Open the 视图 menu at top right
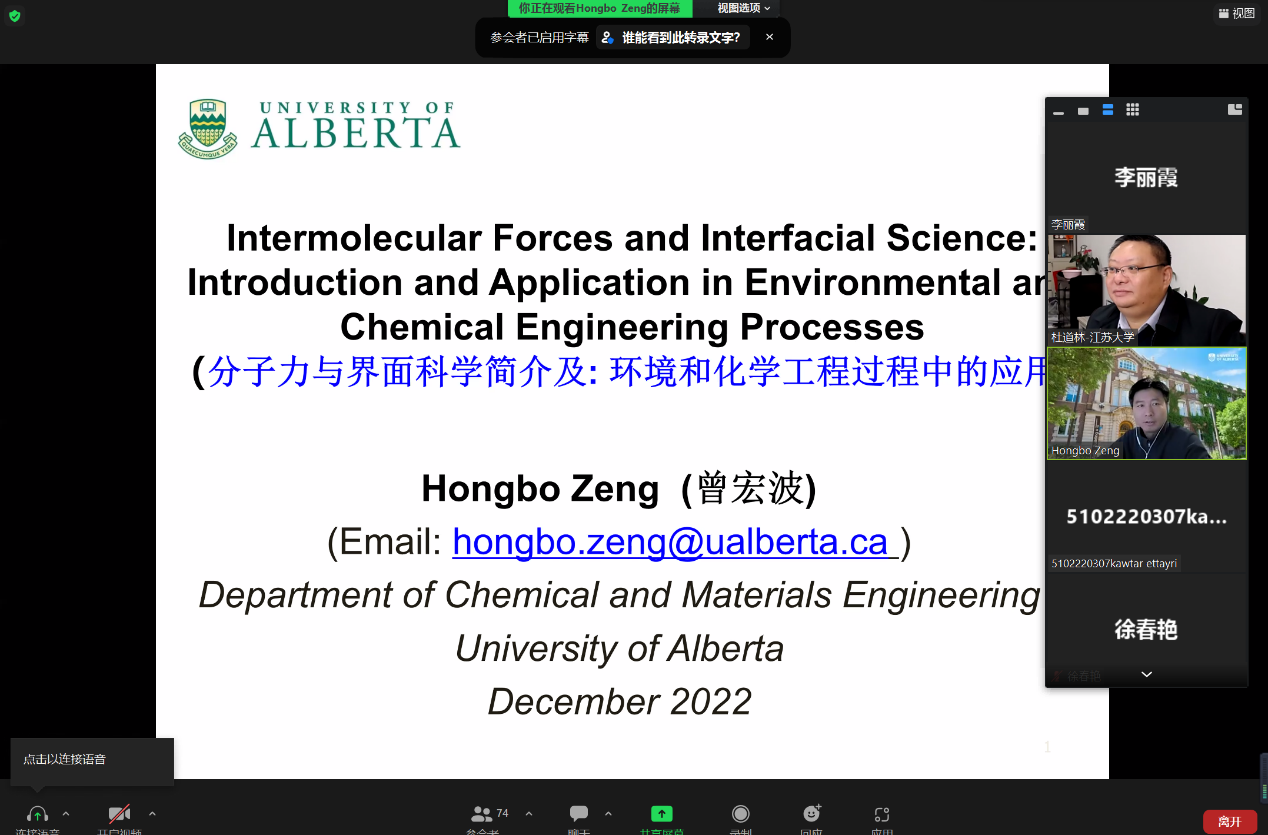This screenshot has width=1268, height=835. [1236, 13]
